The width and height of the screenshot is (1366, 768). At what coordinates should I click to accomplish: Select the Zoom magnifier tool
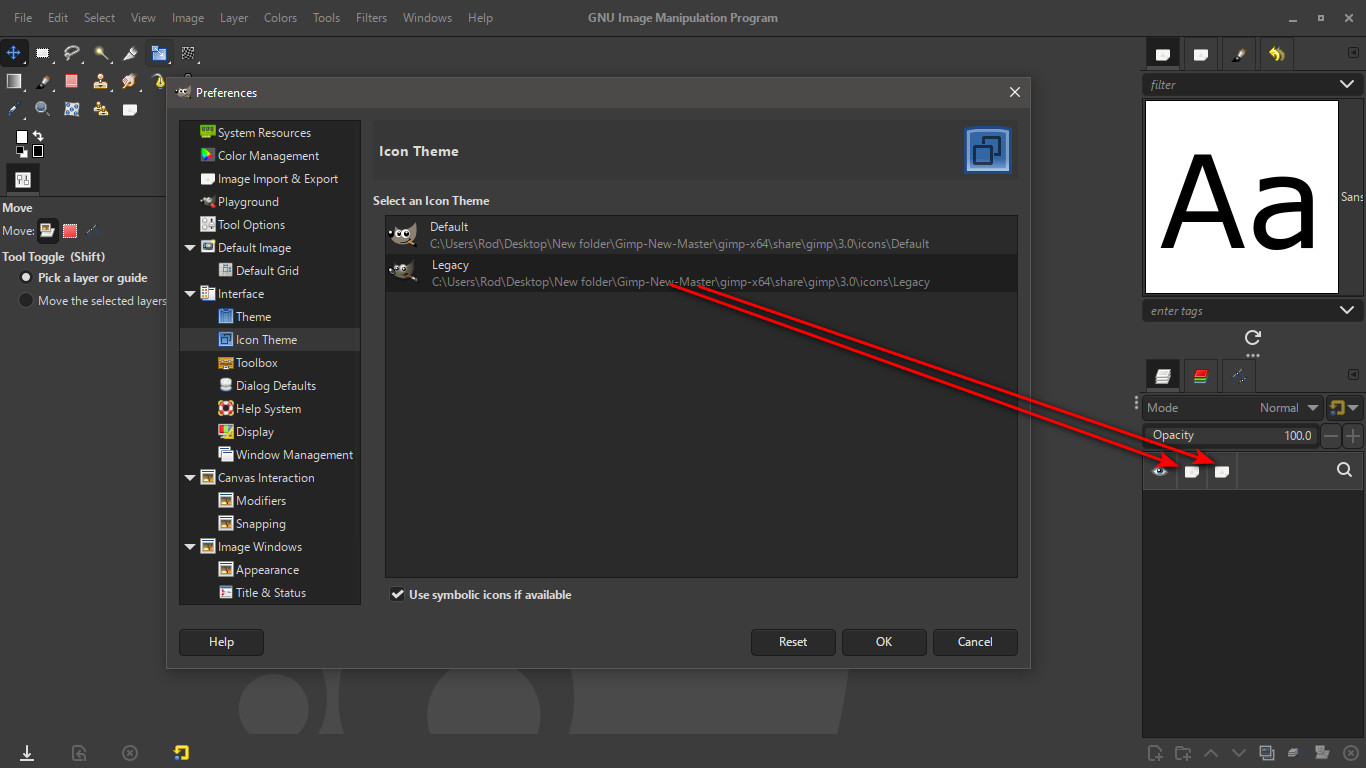point(43,109)
